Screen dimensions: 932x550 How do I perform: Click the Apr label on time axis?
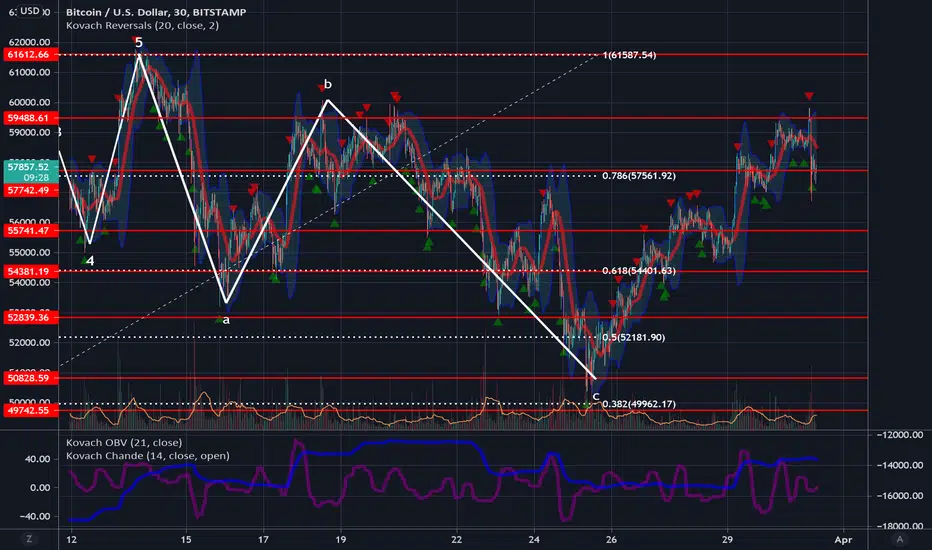[x=843, y=540]
